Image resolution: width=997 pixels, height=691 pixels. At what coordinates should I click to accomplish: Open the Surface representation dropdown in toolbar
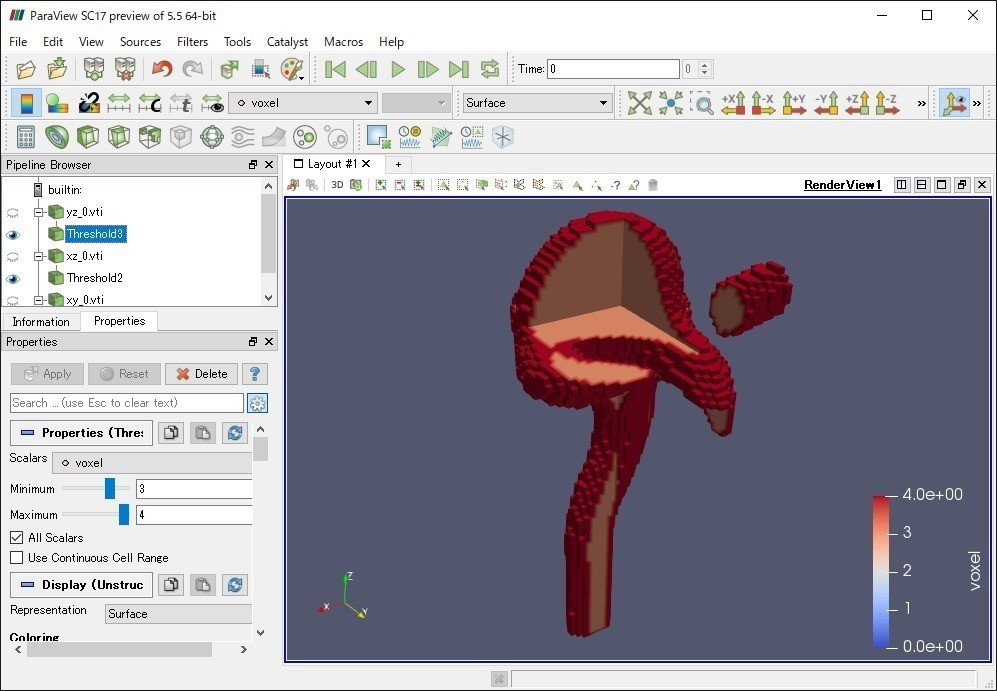coord(537,103)
